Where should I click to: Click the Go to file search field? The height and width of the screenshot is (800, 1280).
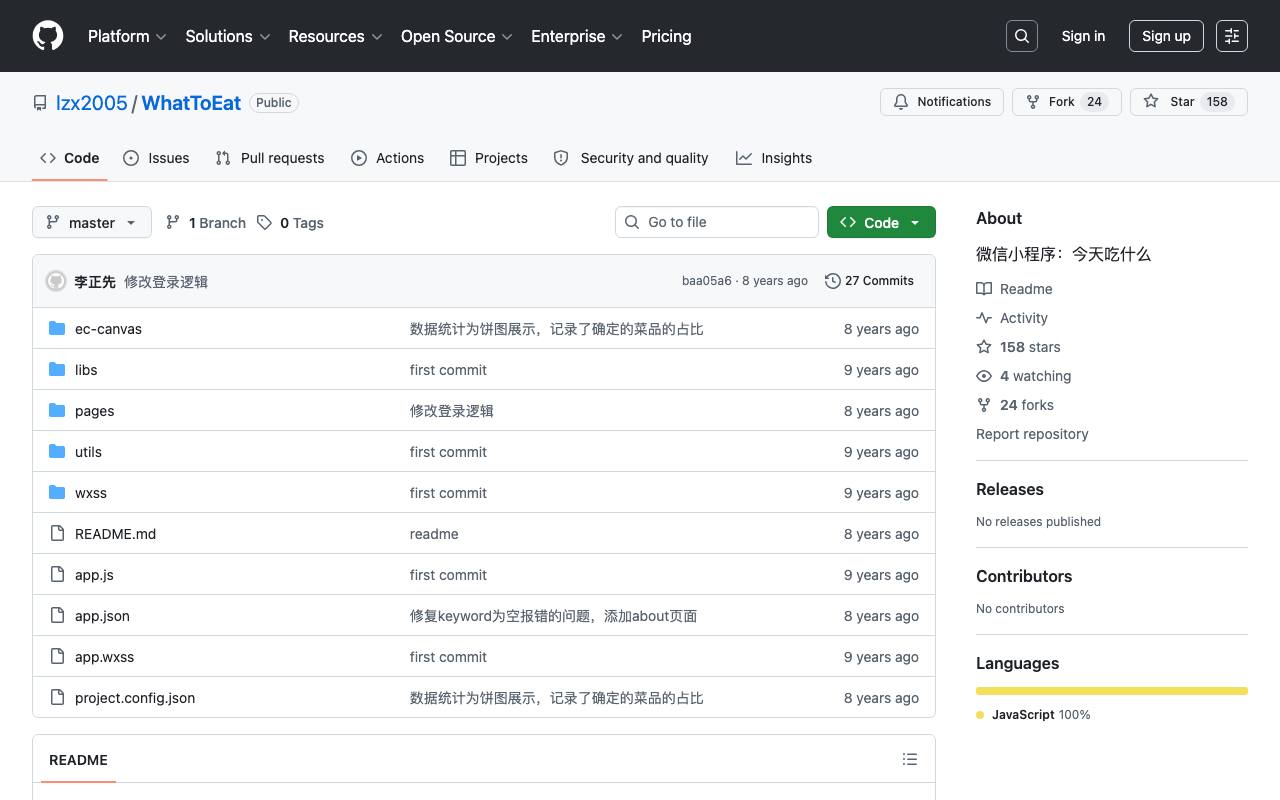point(717,222)
